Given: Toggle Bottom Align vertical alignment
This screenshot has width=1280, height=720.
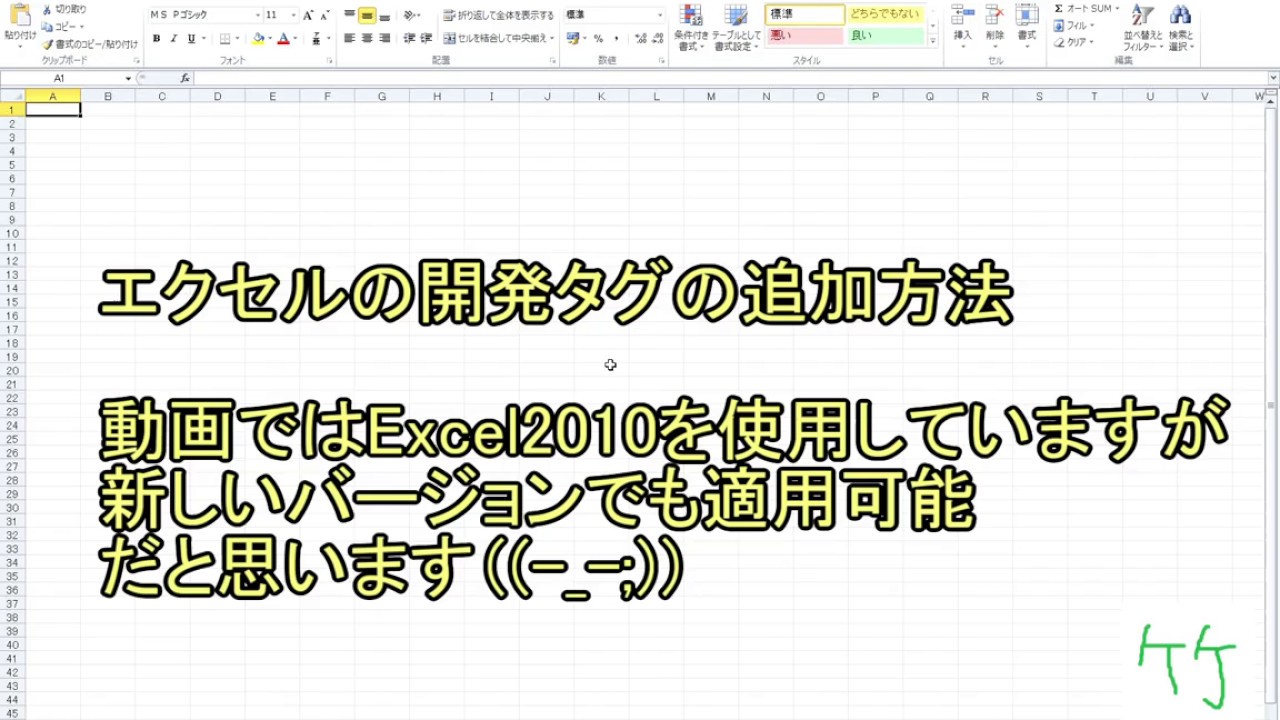Looking at the screenshot, I should click(x=385, y=15).
